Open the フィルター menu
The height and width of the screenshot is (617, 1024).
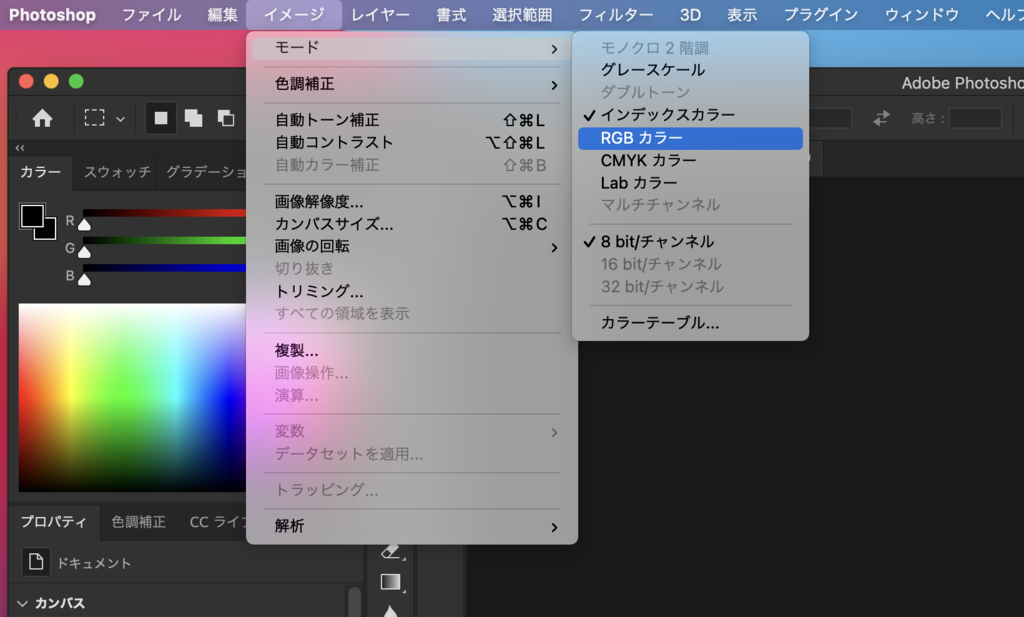click(616, 14)
